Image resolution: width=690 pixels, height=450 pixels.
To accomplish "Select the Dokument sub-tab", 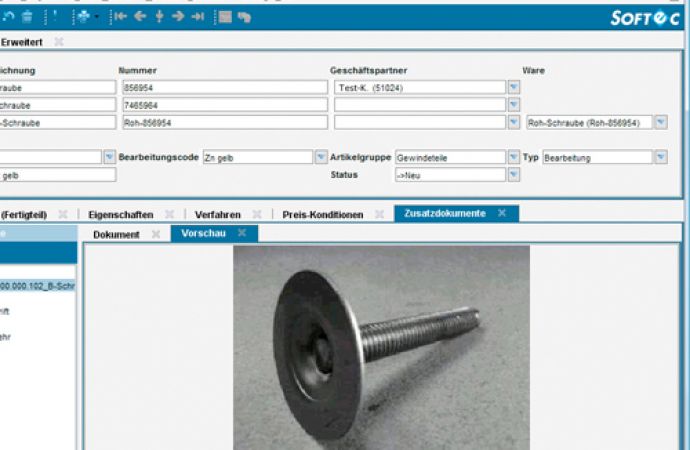I will [x=116, y=234].
